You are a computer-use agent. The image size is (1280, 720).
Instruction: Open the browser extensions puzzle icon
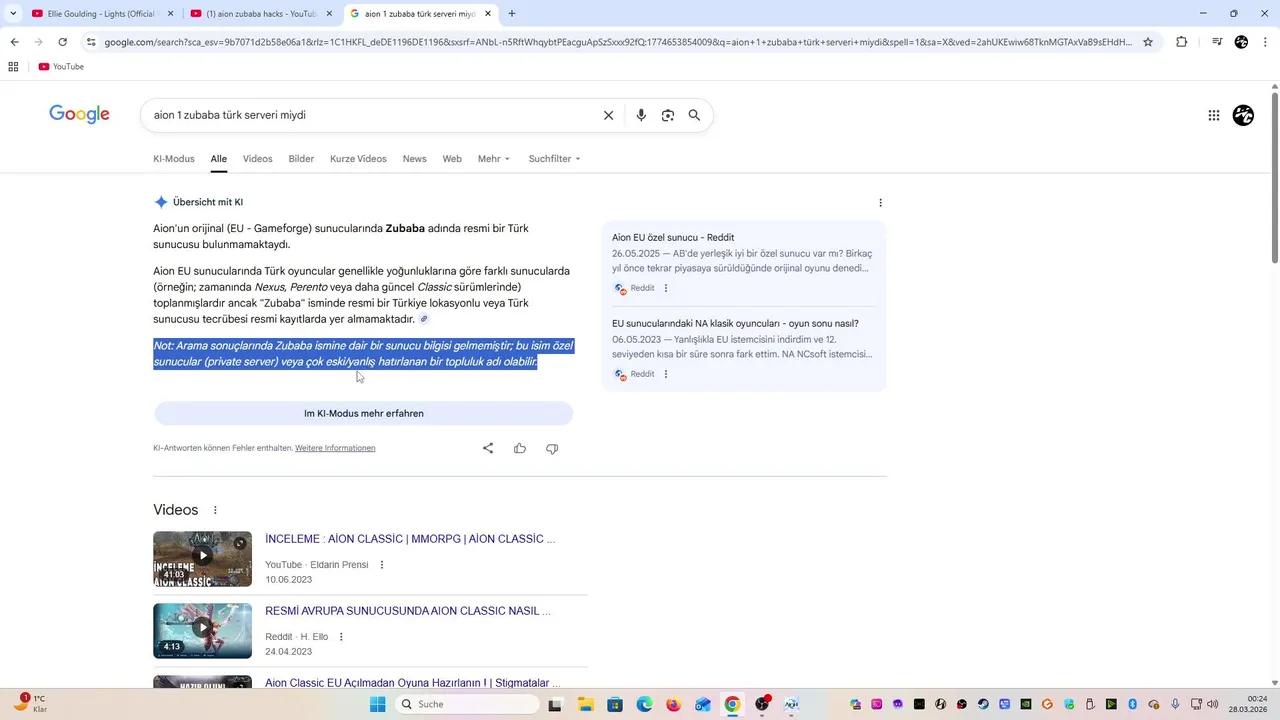click(1181, 42)
